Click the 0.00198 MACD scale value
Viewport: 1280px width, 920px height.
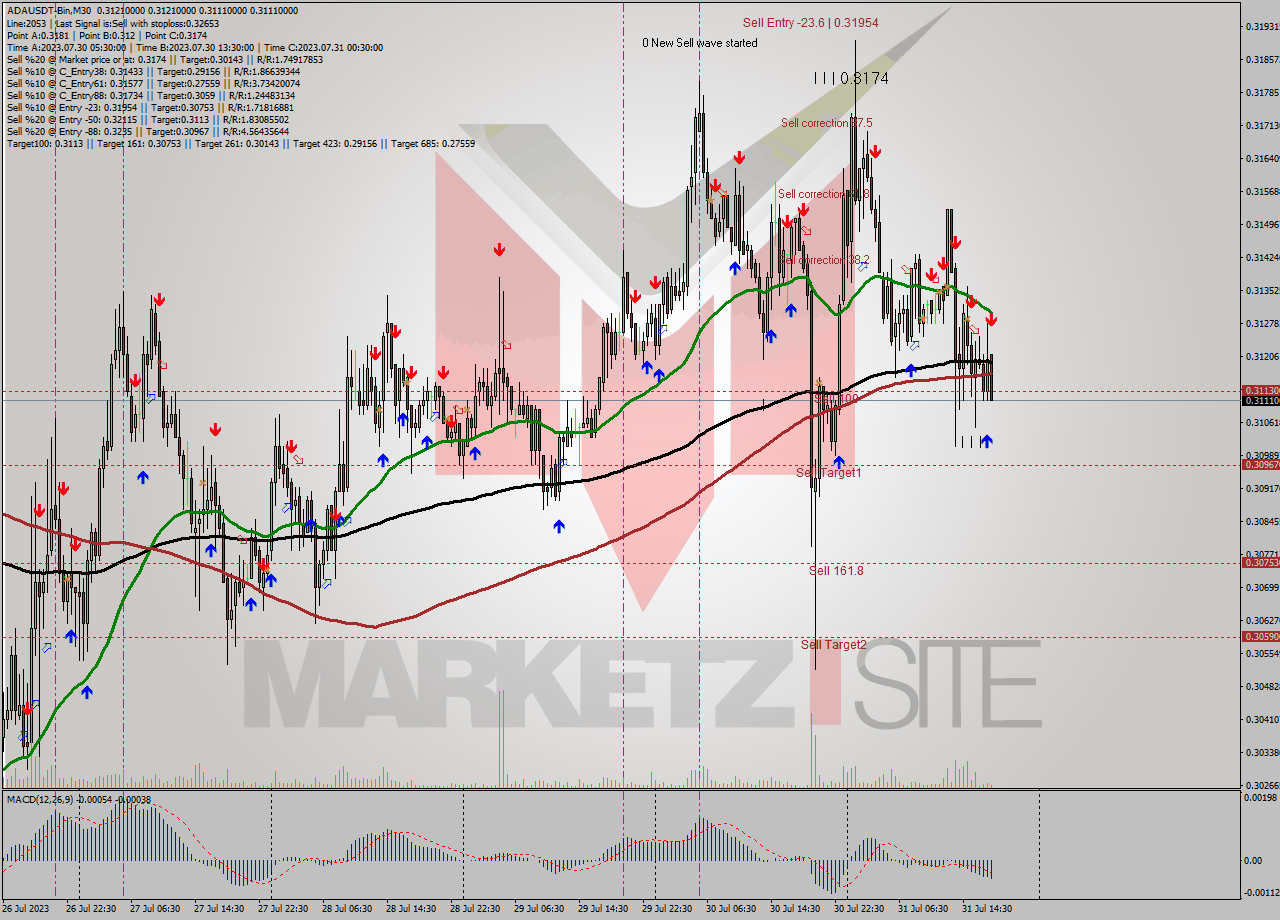point(1260,798)
